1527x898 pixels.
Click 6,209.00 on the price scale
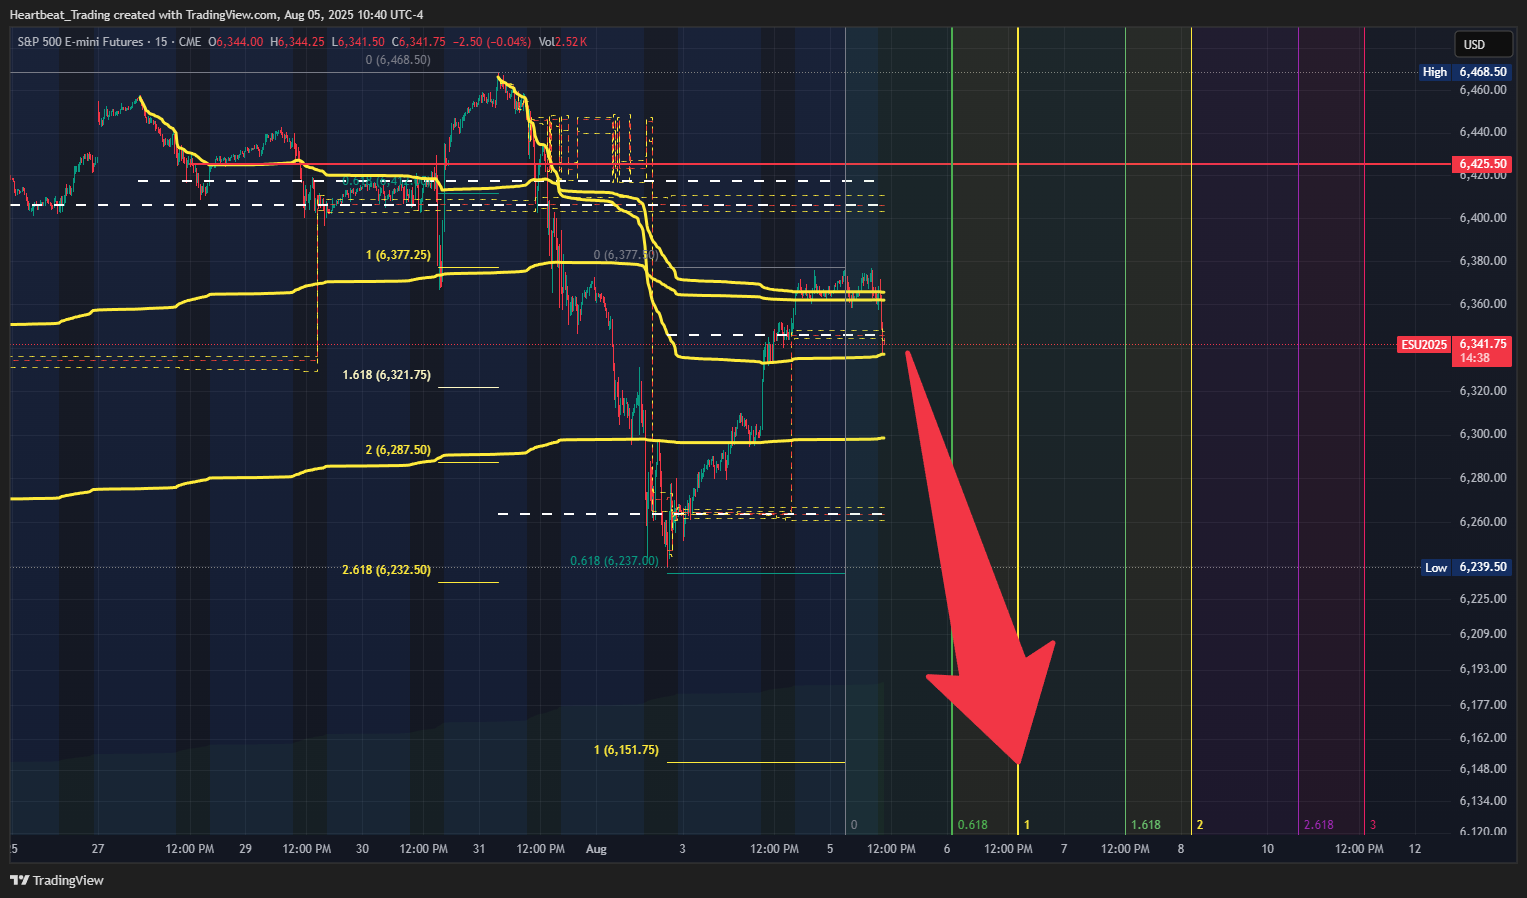tap(1482, 634)
